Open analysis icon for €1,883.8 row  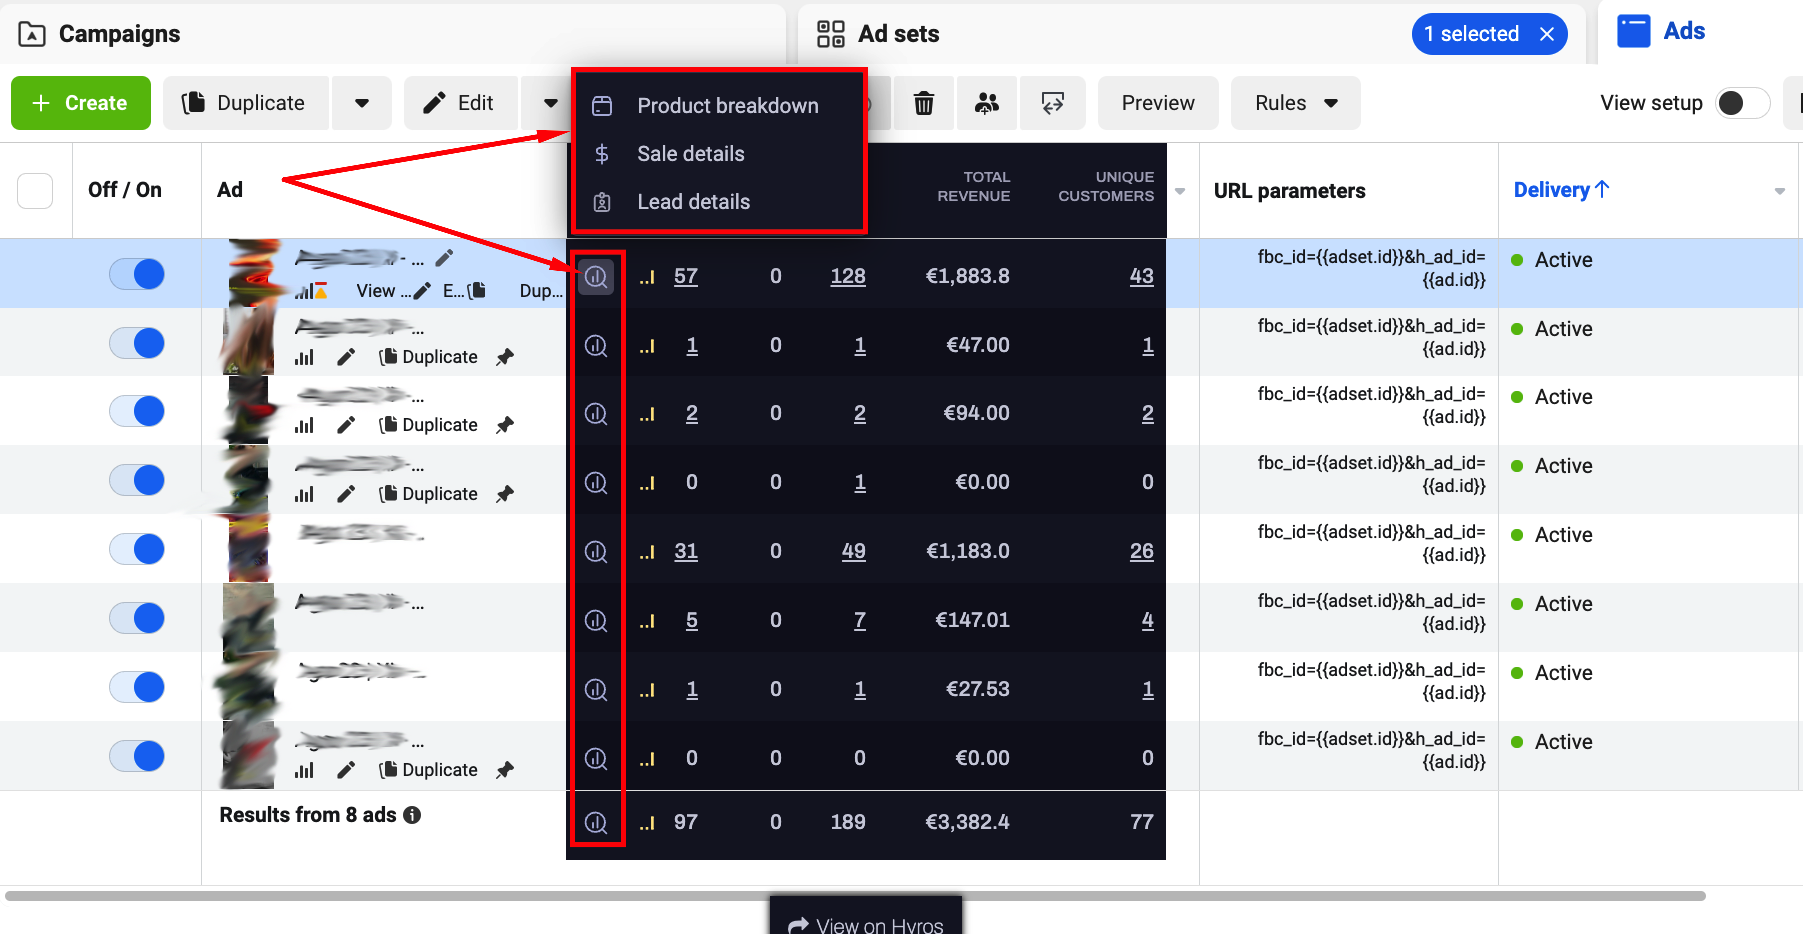596,276
